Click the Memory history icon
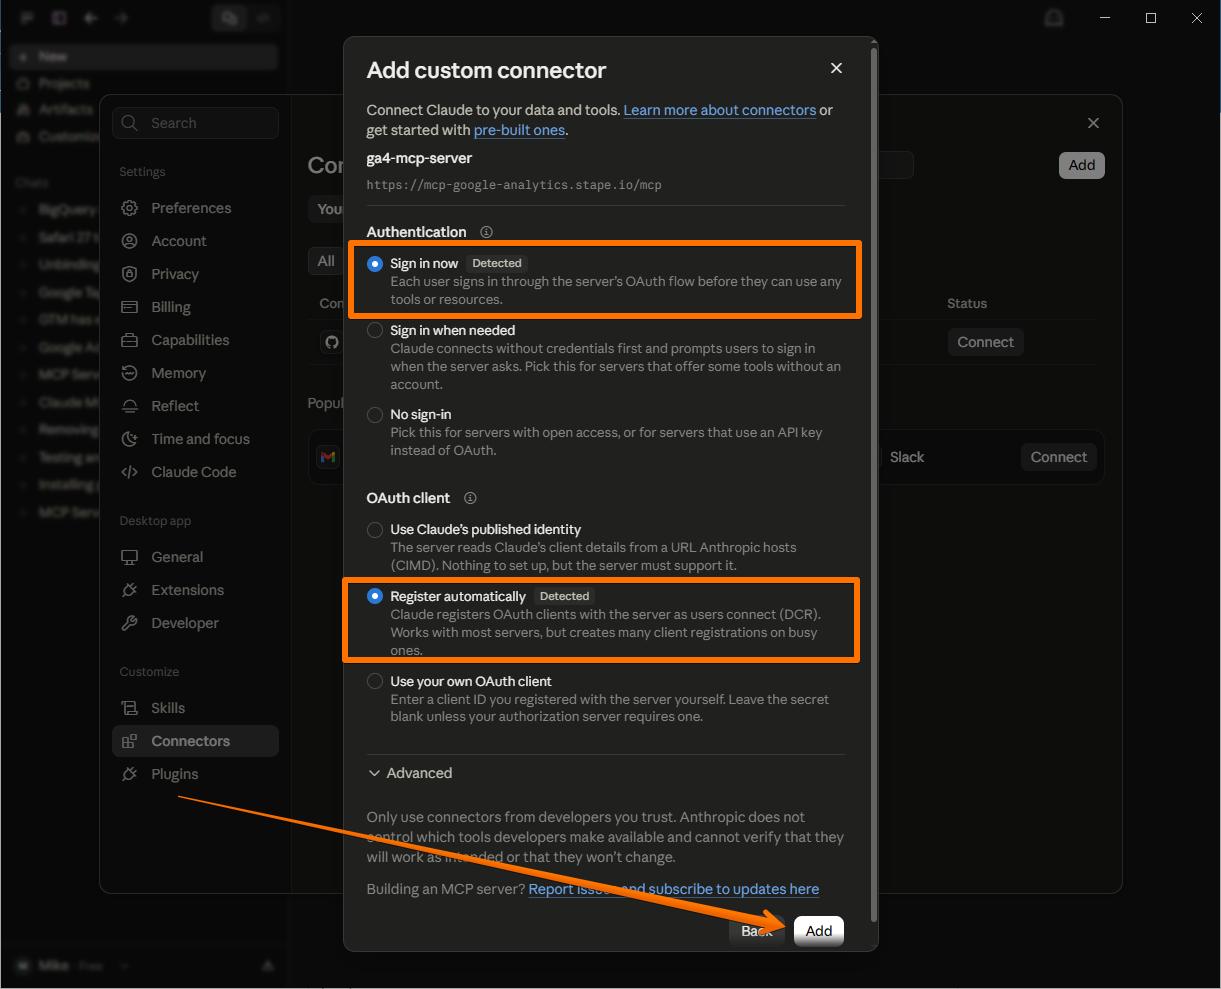This screenshot has width=1221, height=989. click(129, 373)
